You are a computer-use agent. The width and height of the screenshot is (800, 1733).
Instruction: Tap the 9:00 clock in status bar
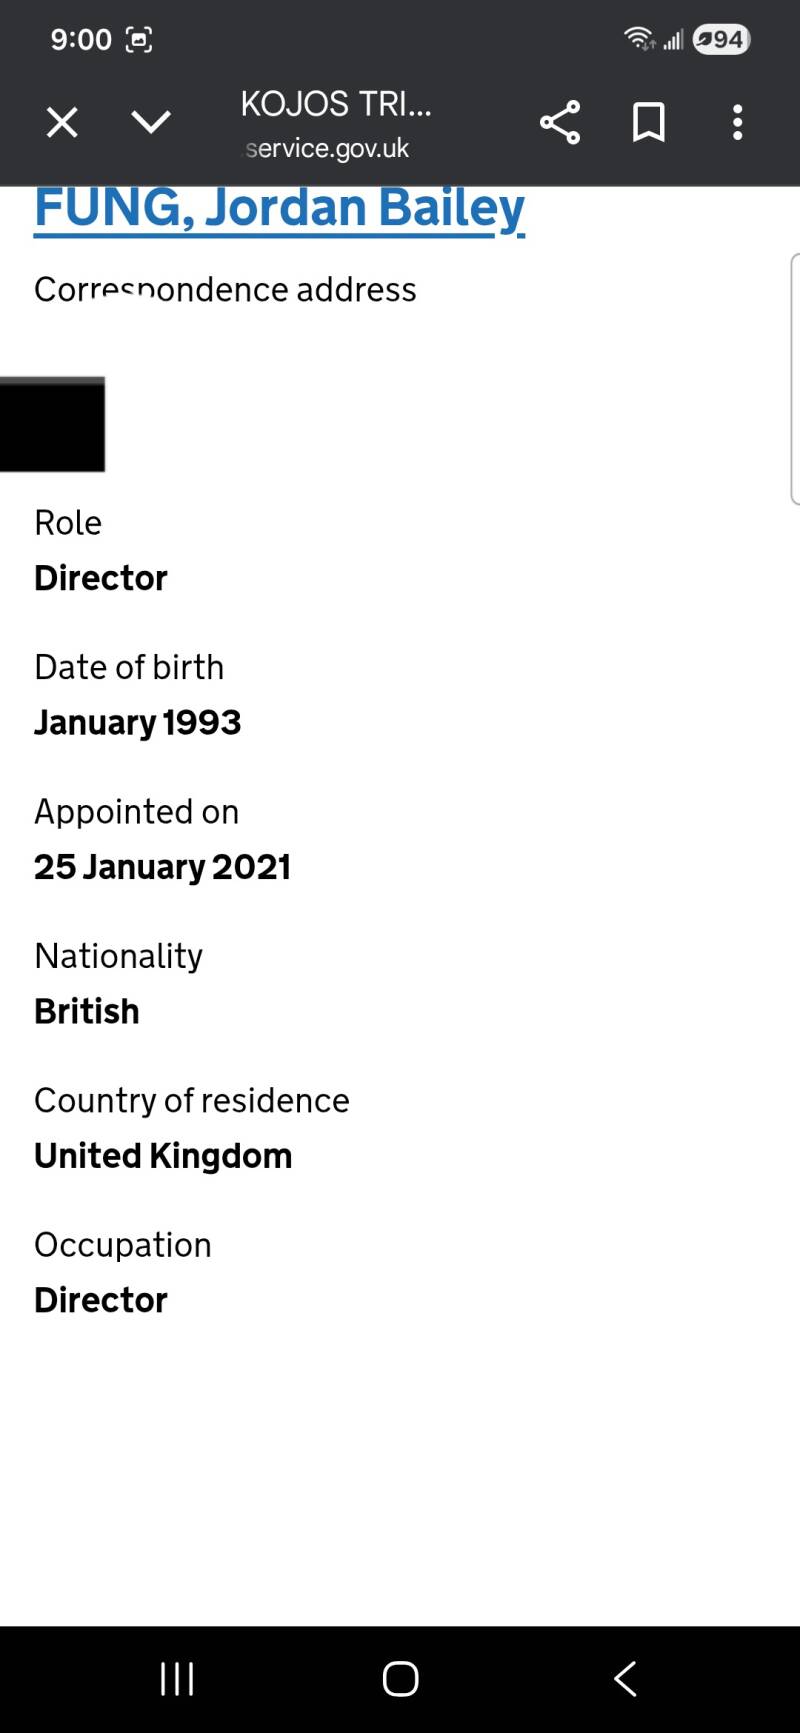tap(81, 40)
